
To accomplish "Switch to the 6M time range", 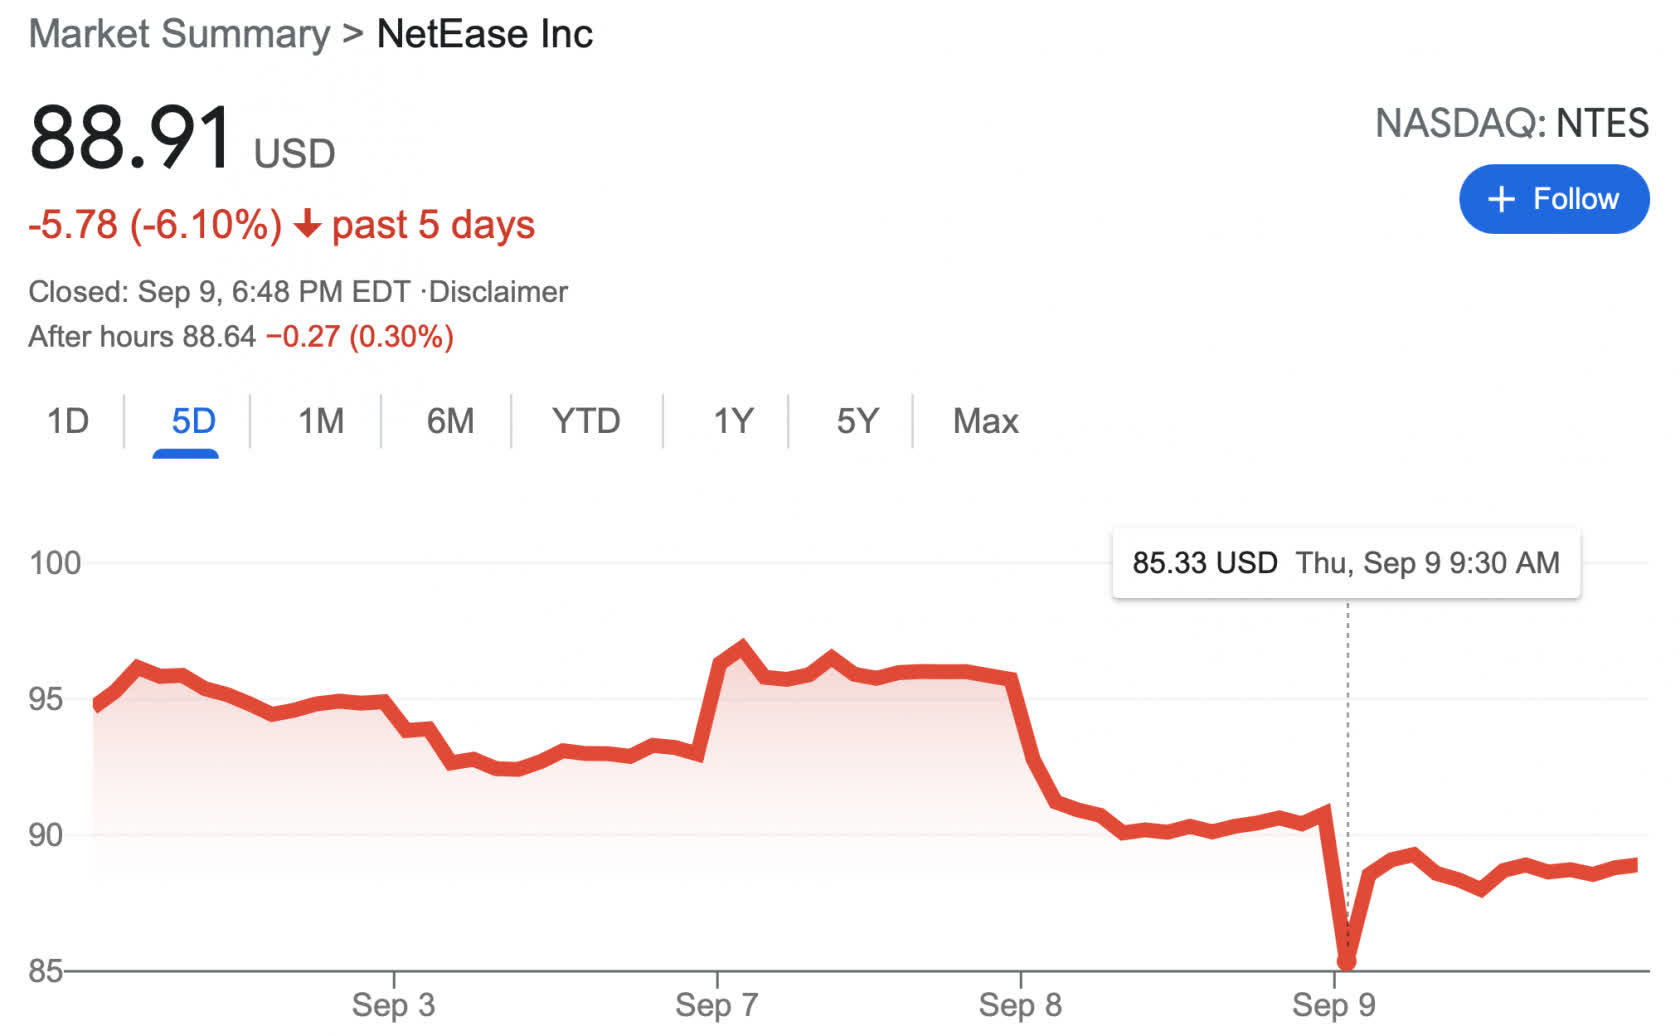I will (450, 421).
